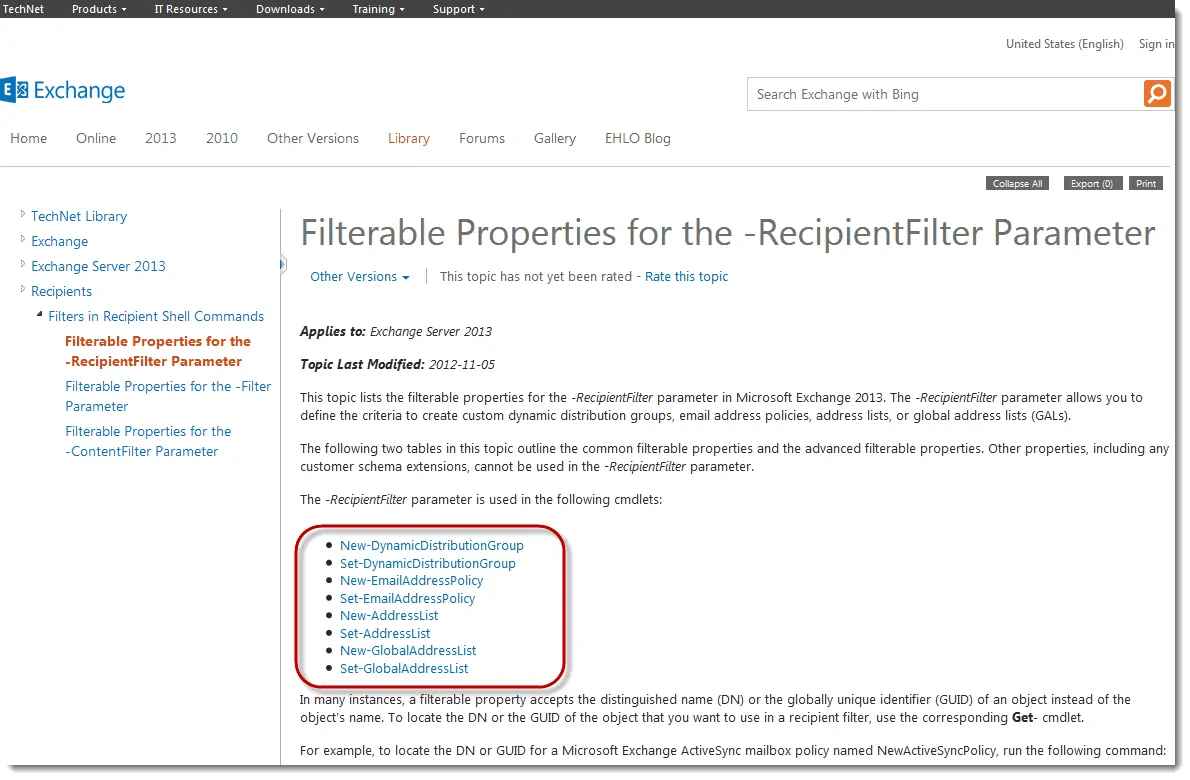Select the 2010 navigation tab
The width and height of the screenshot is (1190, 780).
222,138
